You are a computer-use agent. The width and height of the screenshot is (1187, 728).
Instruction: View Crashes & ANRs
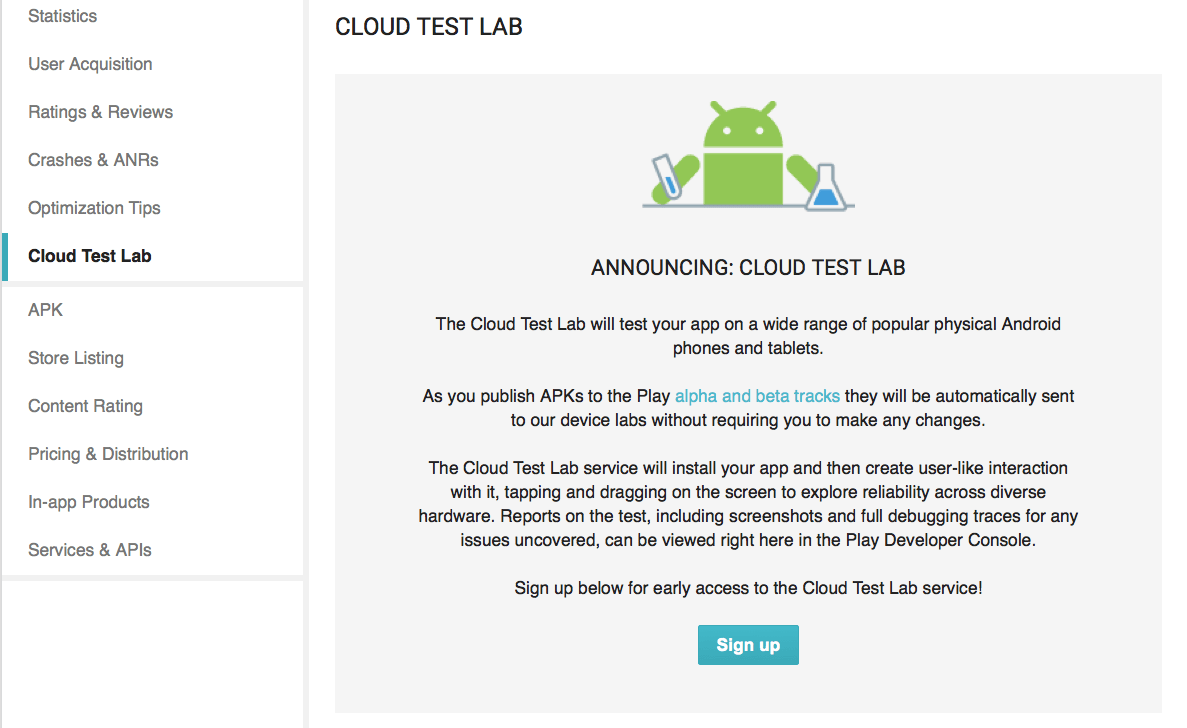[93, 160]
